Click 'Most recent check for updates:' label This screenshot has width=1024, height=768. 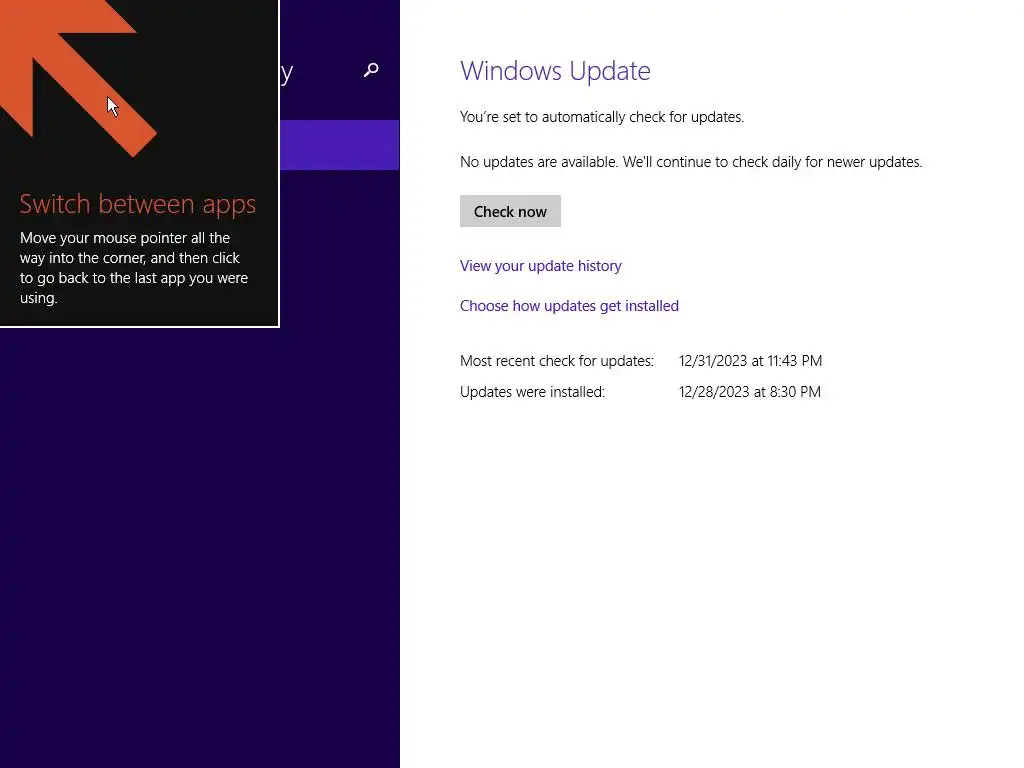[556, 360]
